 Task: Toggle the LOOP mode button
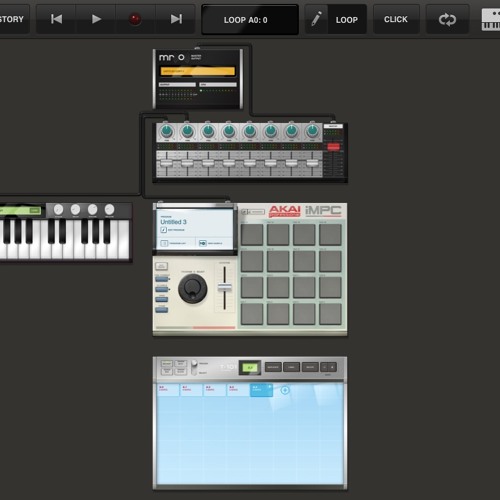tap(347, 20)
